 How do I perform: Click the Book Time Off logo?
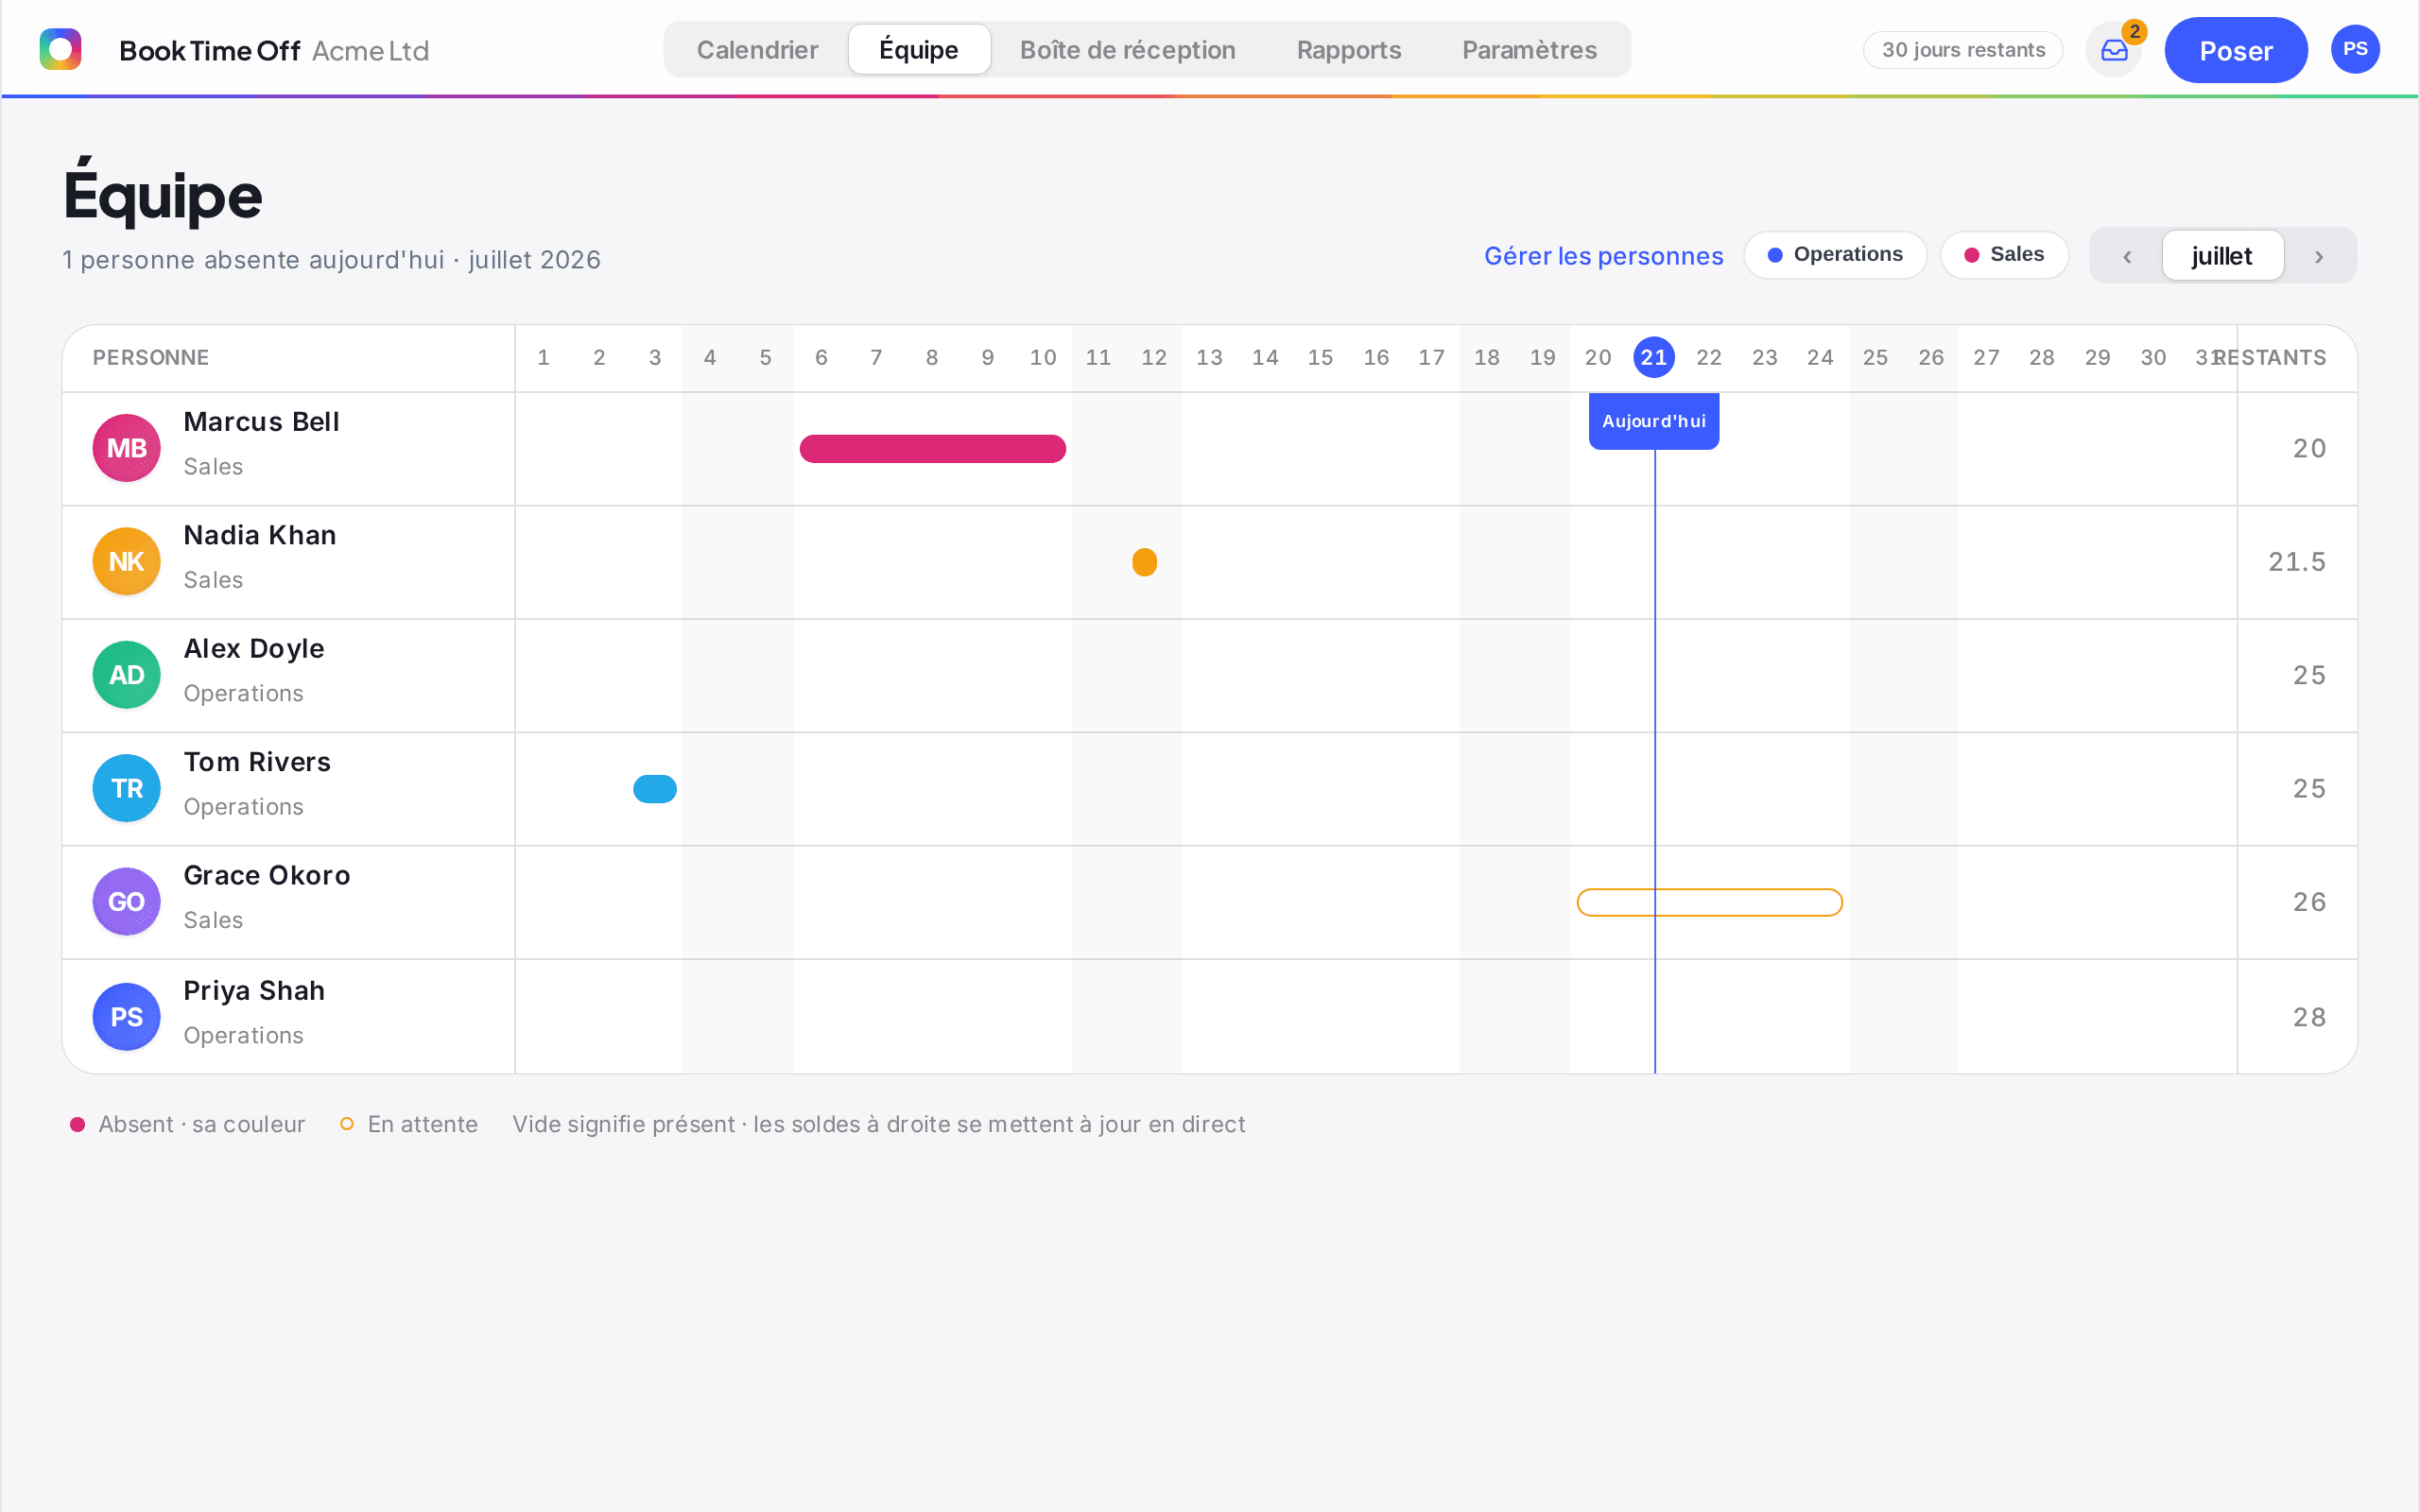[60, 49]
